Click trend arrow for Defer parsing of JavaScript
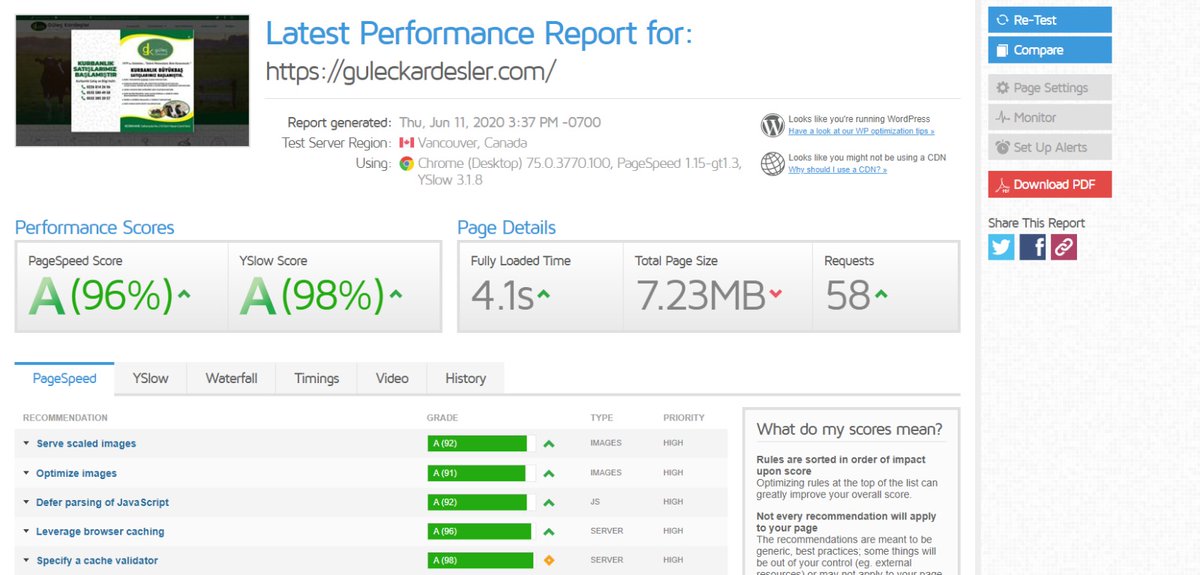 549,503
